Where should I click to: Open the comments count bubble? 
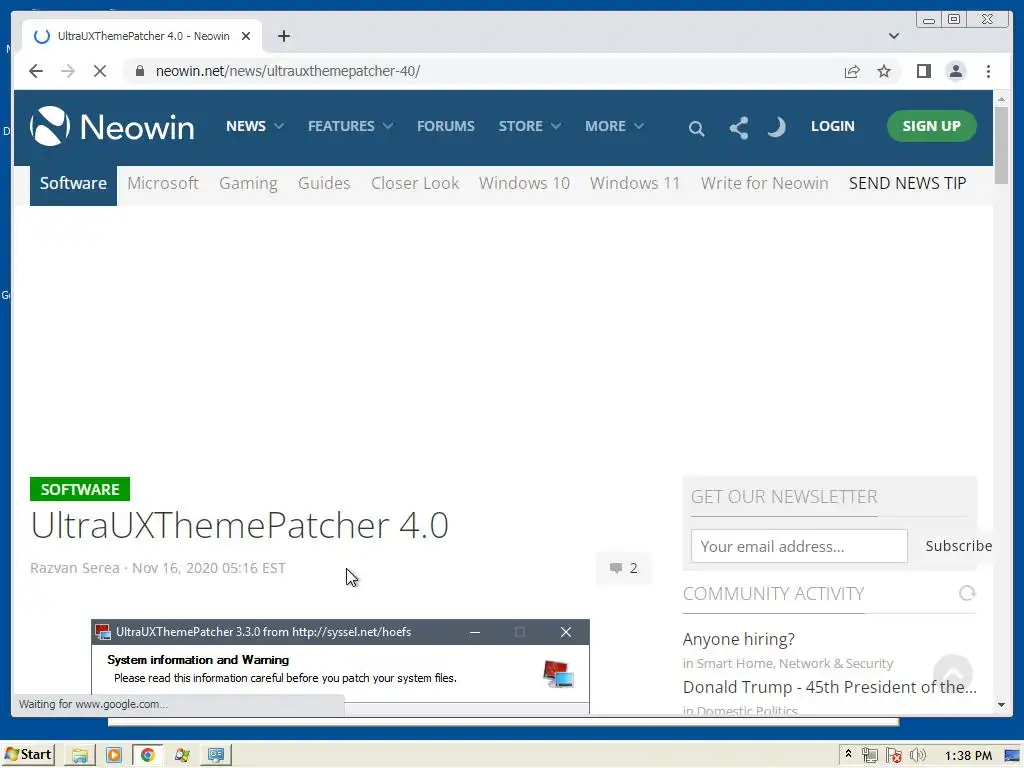(x=624, y=568)
